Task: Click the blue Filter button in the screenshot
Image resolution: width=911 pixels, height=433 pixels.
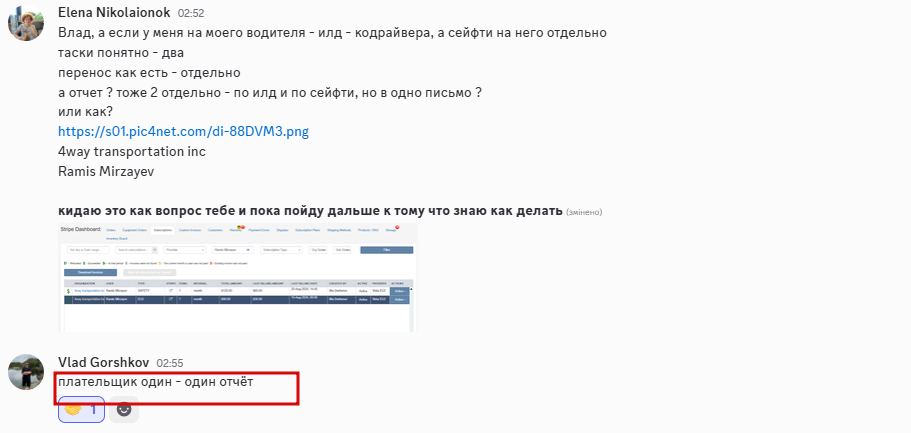Action: pyautogui.click(x=386, y=250)
